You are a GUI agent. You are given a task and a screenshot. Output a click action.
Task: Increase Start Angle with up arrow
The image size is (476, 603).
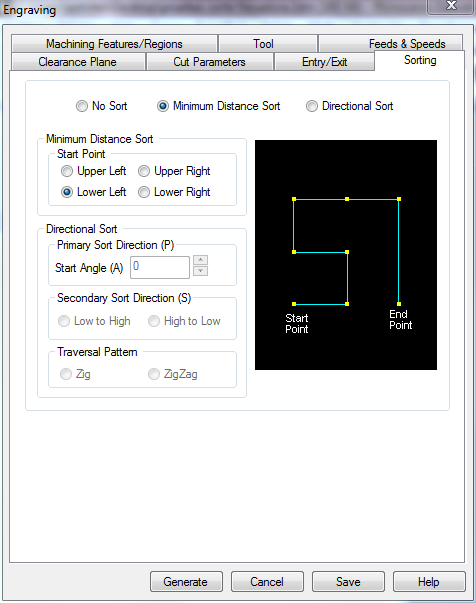pos(200,260)
